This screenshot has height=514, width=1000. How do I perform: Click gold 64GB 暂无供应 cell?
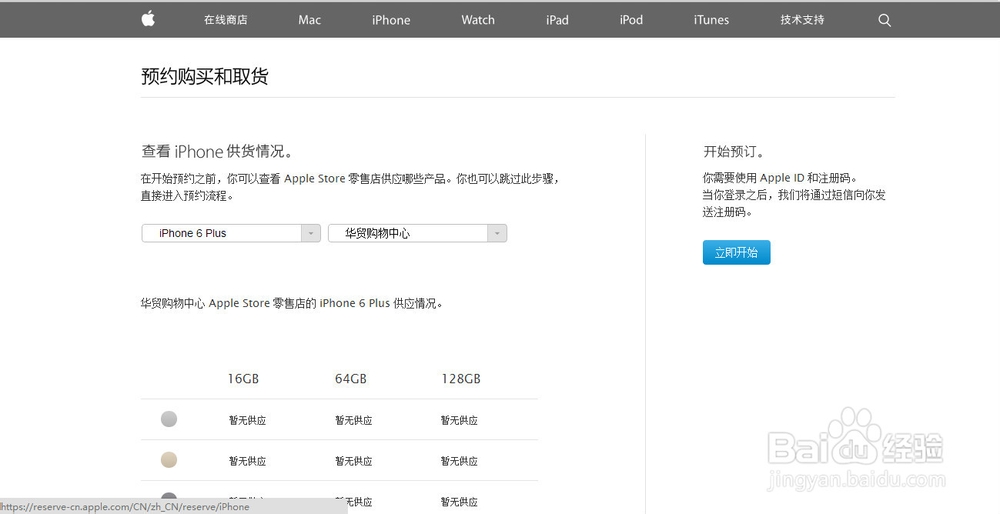[353, 461]
